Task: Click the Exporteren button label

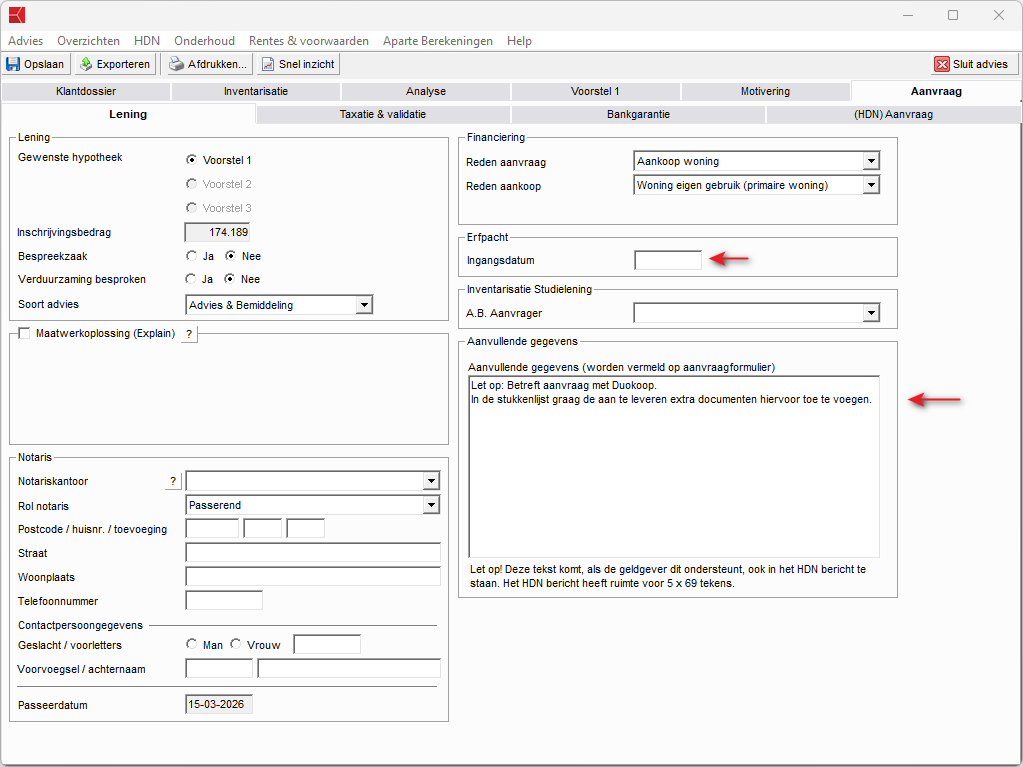Action: click(123, 64)
